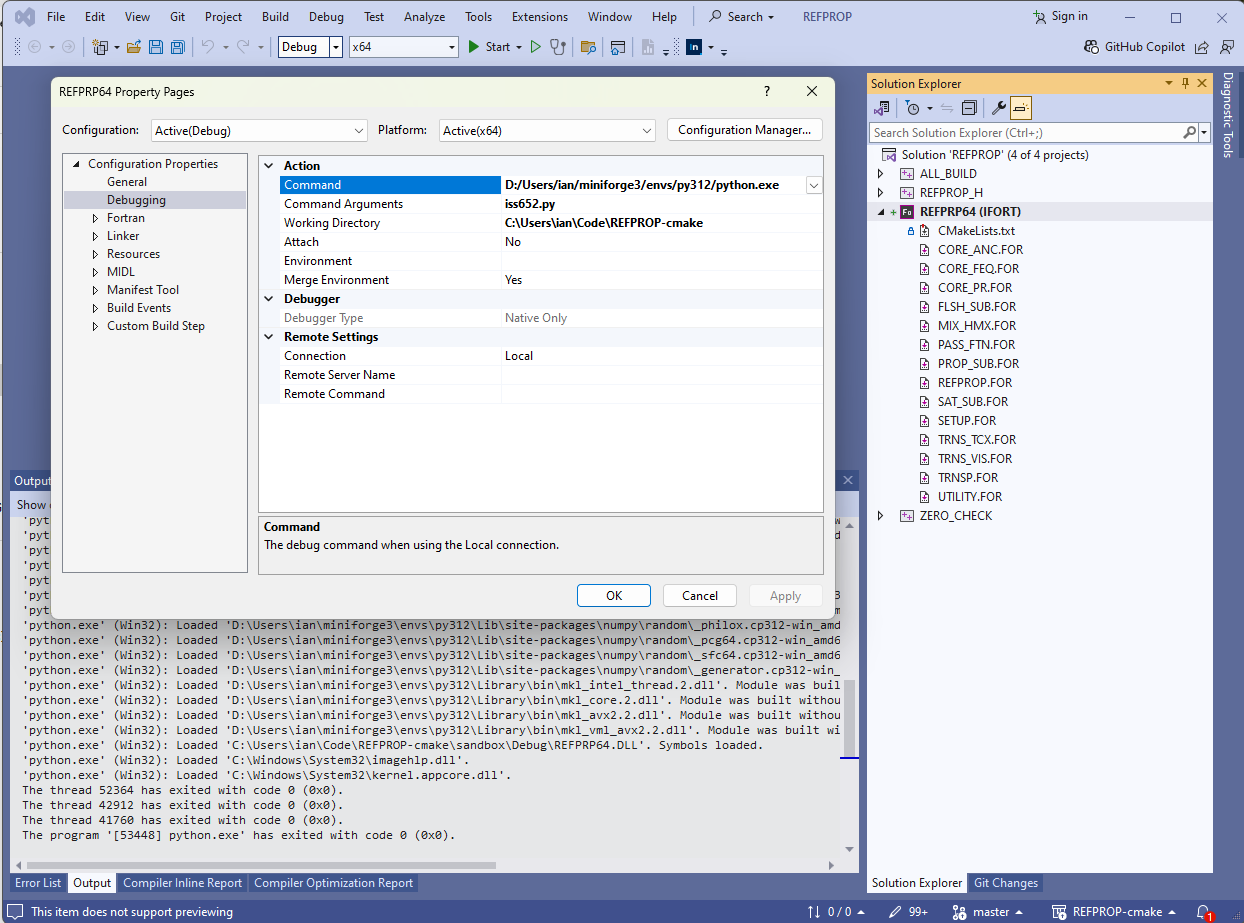The height and width of the screenshot is (923, 1244).
Task: Click the green Start debugging play icon
Action: point(475,47)
